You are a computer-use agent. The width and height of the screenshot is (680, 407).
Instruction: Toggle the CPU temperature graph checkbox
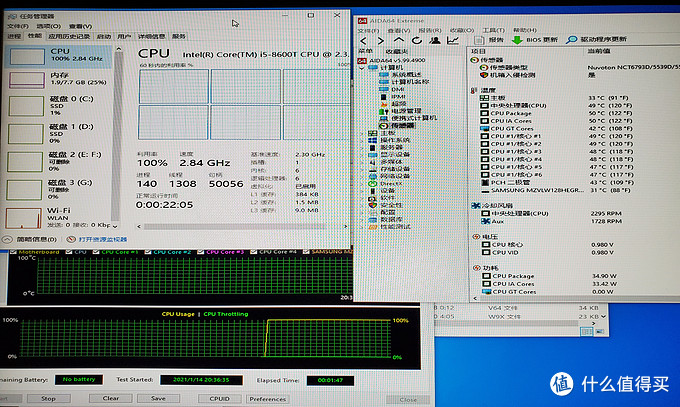[69, 252]
